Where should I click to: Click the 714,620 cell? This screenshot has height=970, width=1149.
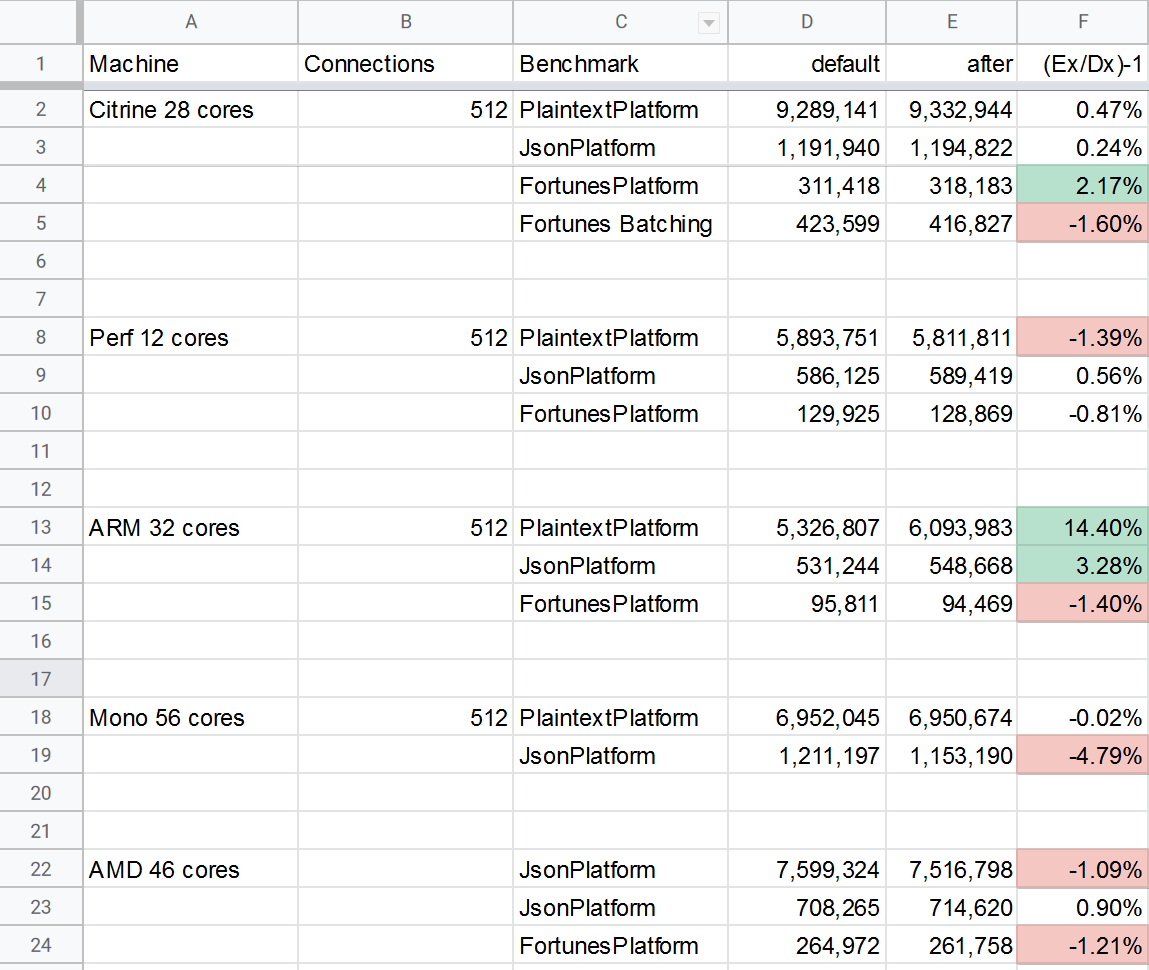952,907
